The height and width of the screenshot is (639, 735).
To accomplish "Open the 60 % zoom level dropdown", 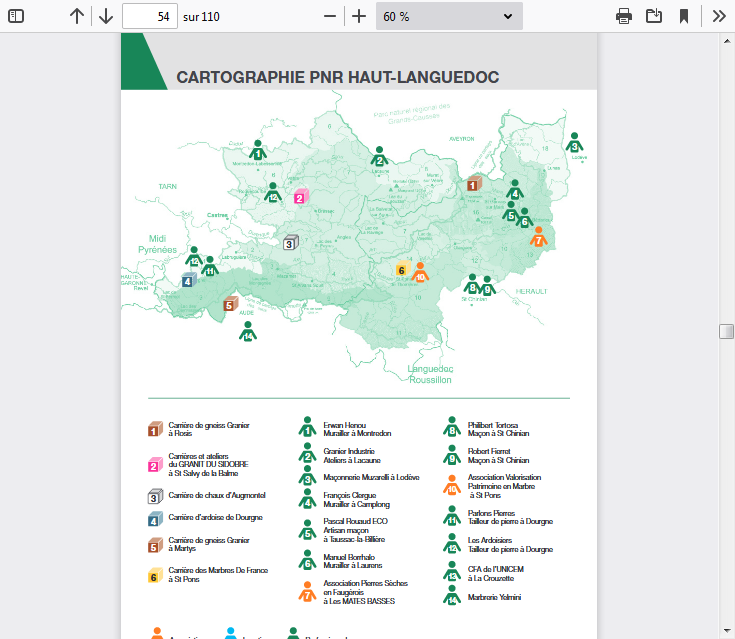I will click(449, 16).
